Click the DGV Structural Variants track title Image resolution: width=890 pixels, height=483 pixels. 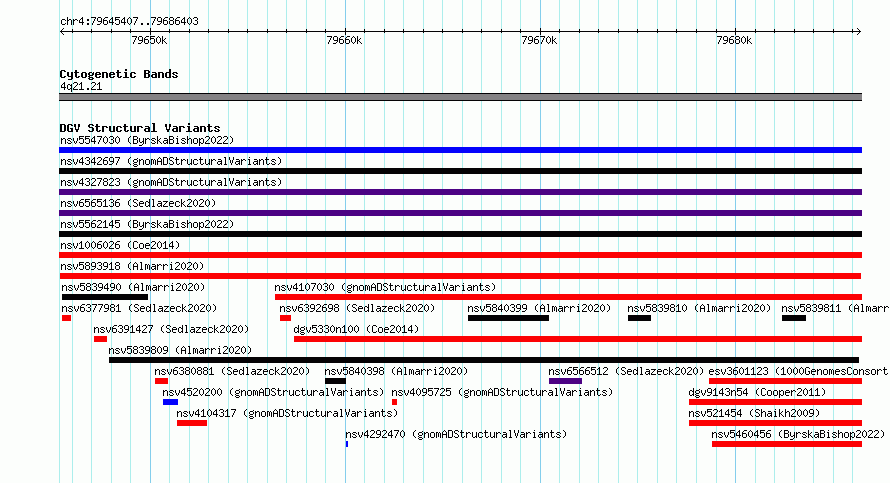point(140,128)
